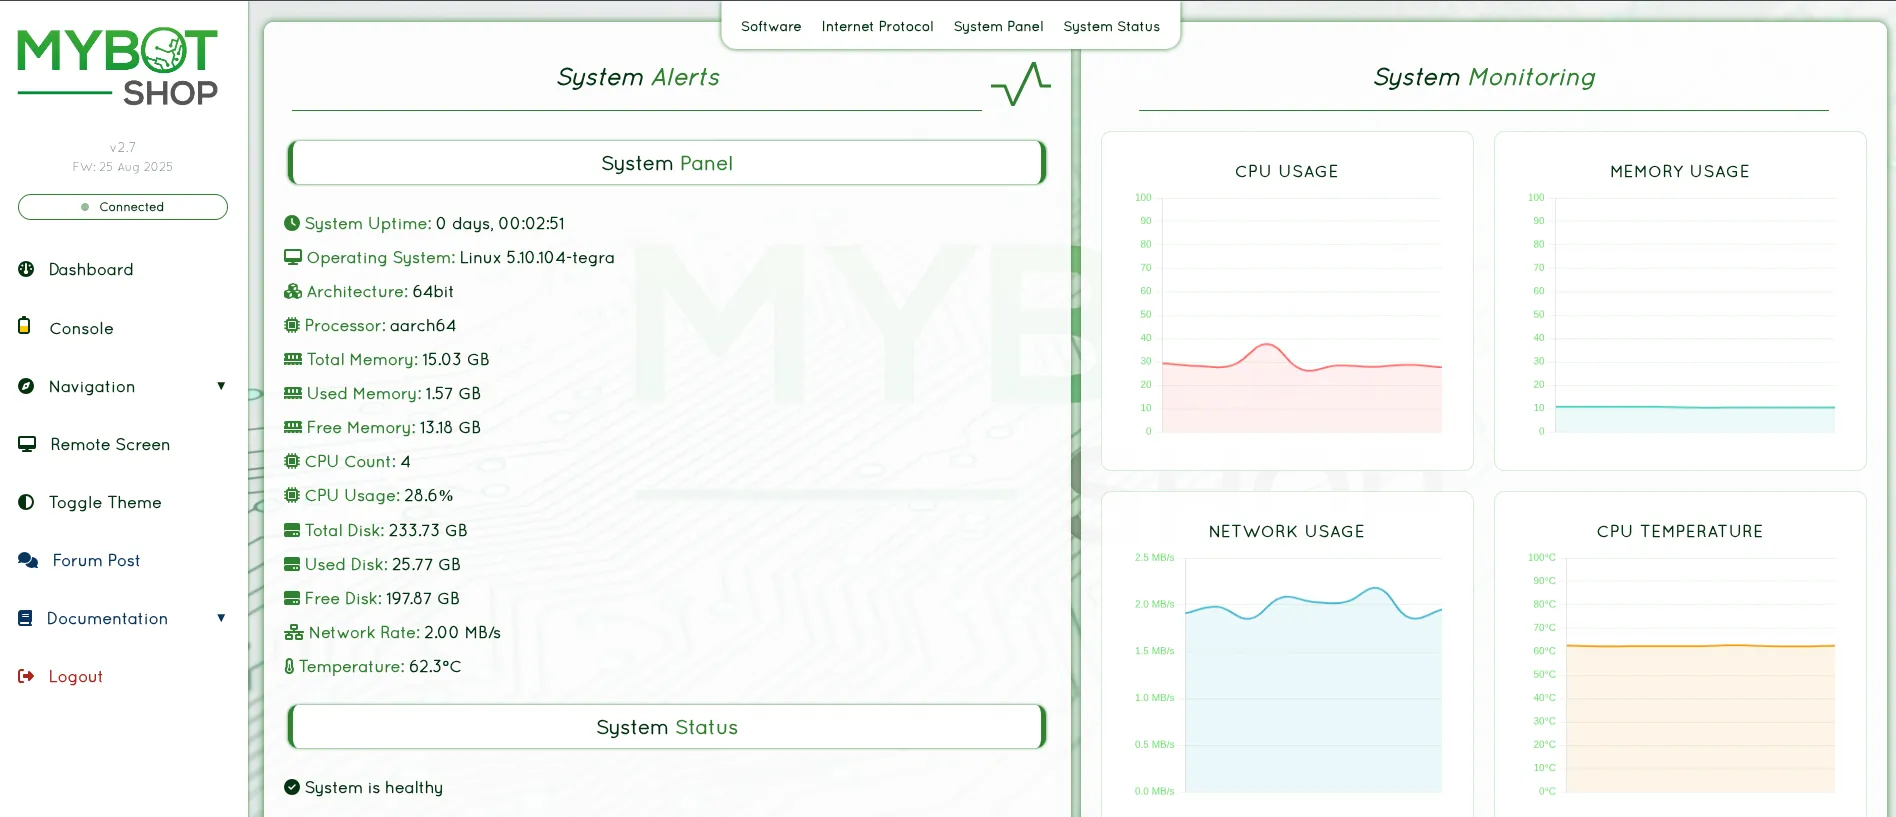This screenshot has width=1896, height=817.
Task: Click the pulse icon beside System Alerts
Action: point(1020,84)
